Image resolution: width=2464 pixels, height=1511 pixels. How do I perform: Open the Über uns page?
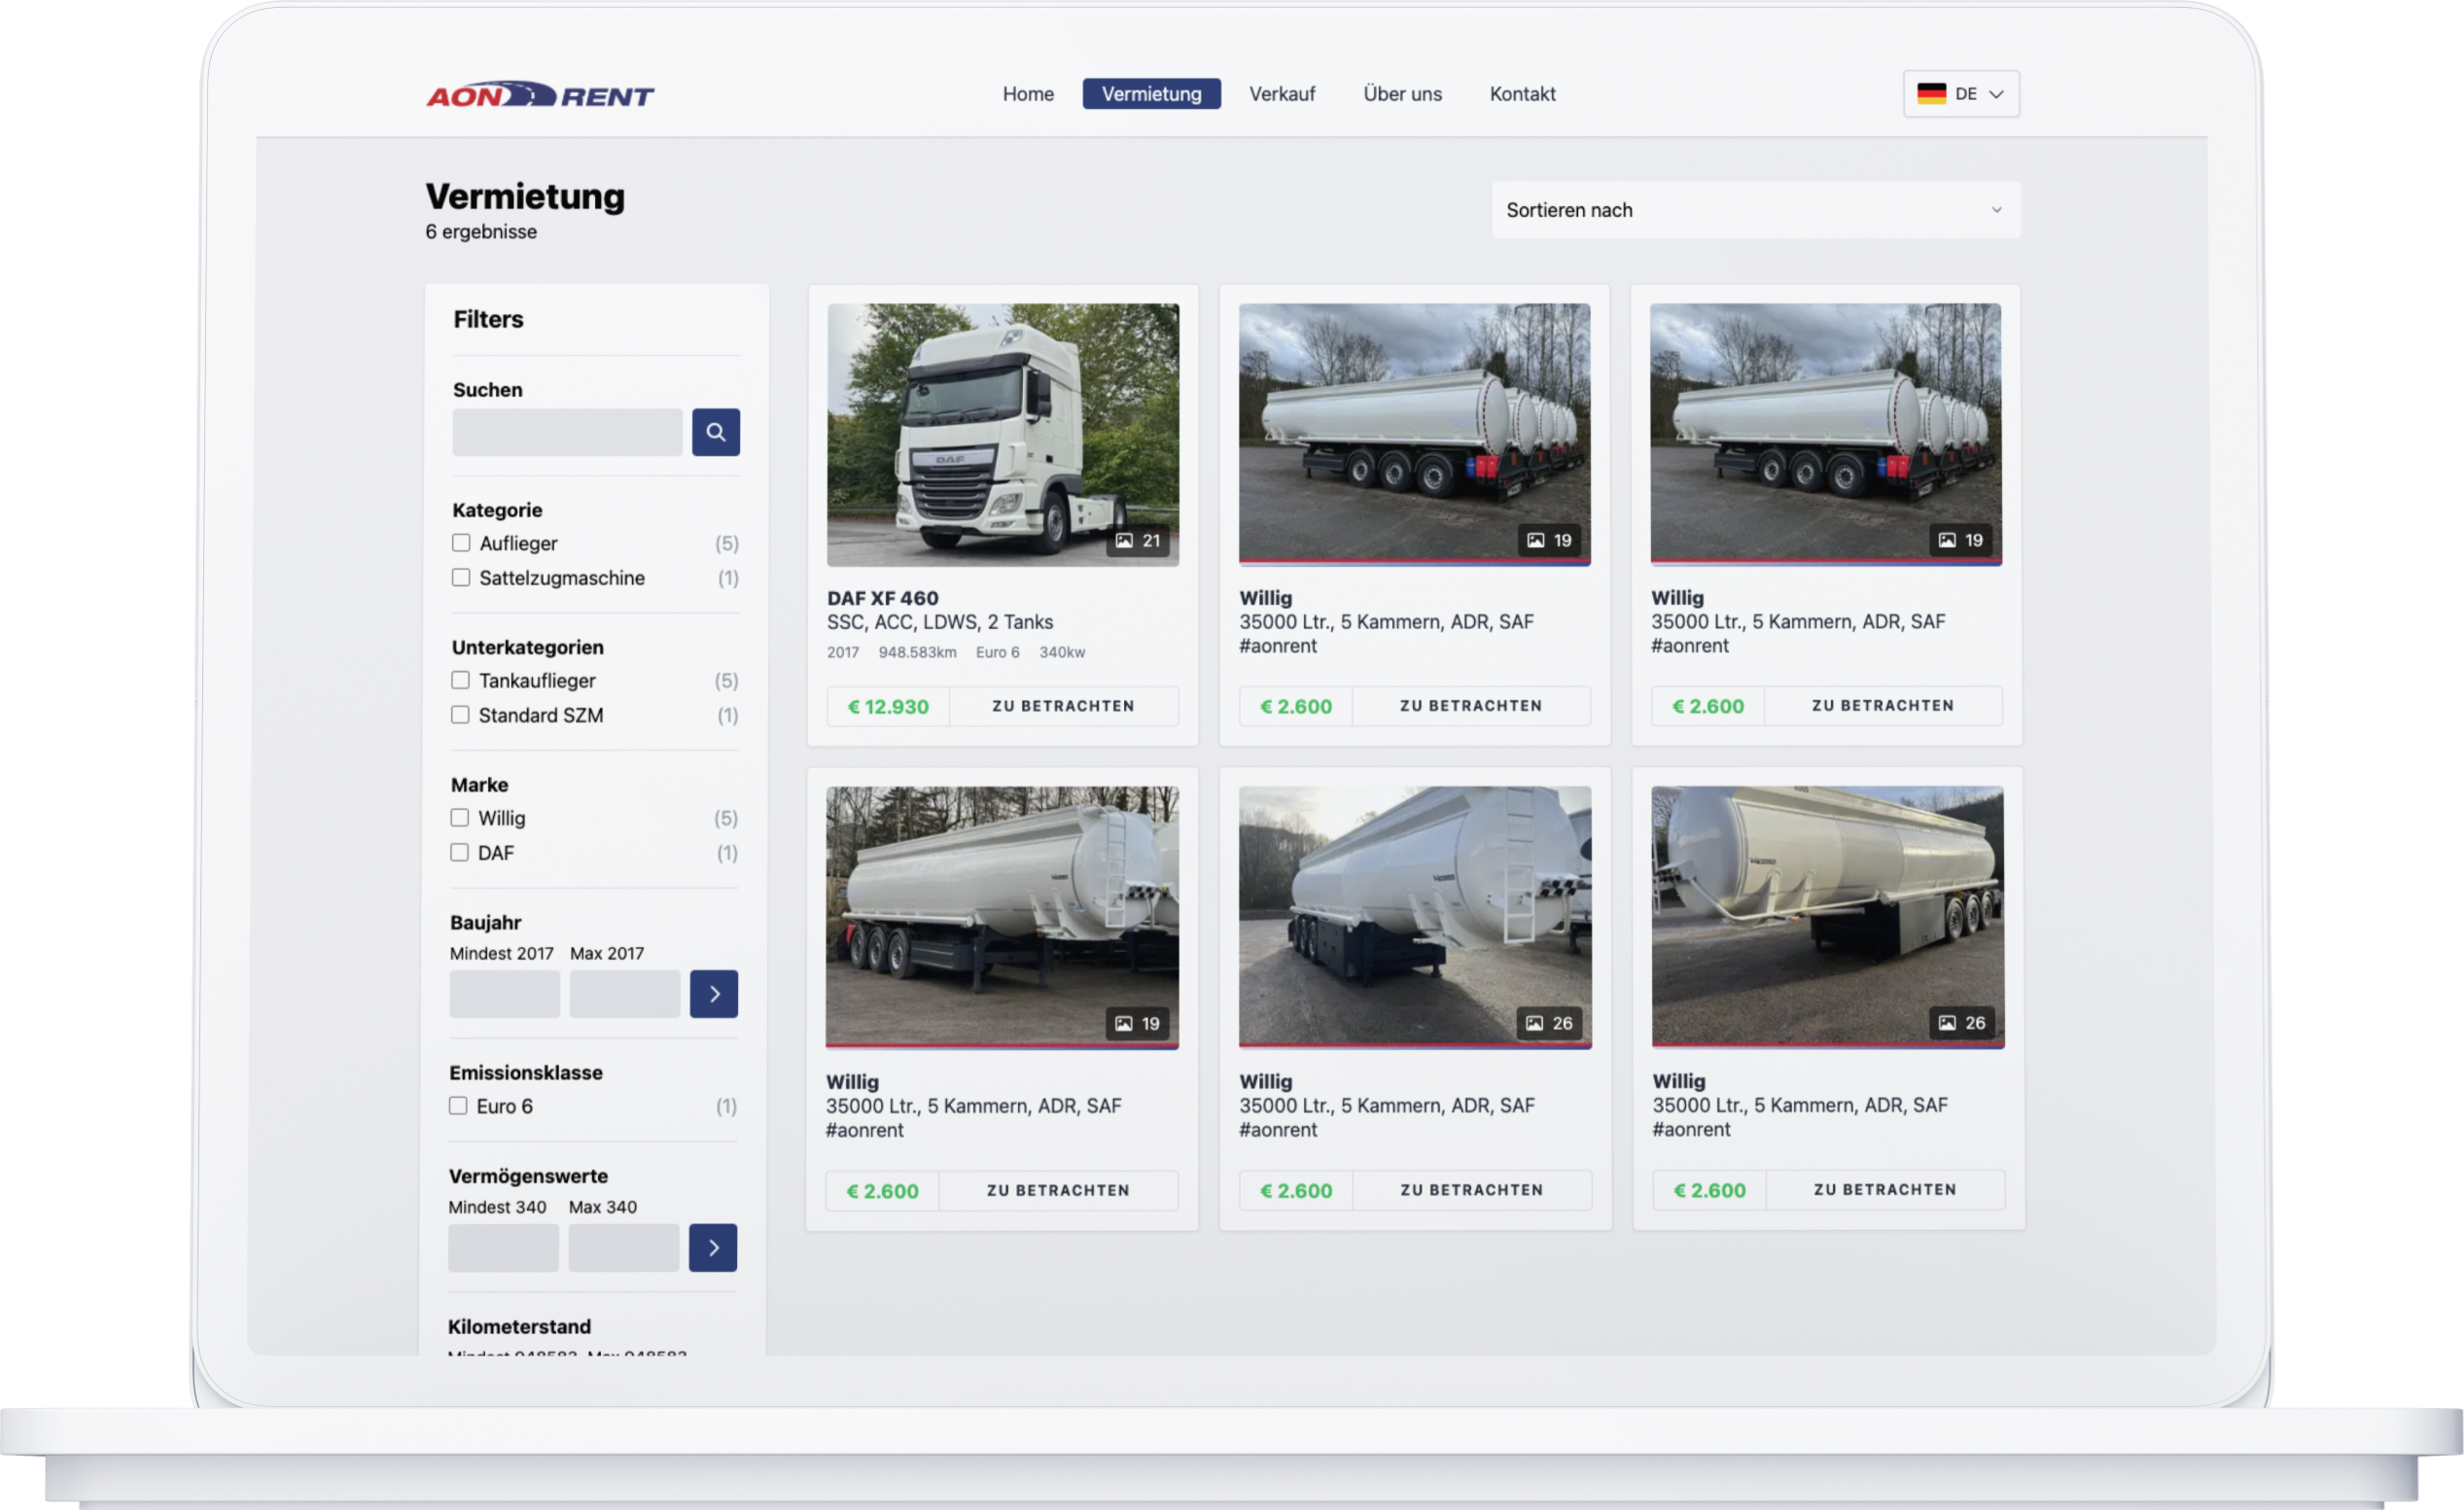(x=1402, y=94)
